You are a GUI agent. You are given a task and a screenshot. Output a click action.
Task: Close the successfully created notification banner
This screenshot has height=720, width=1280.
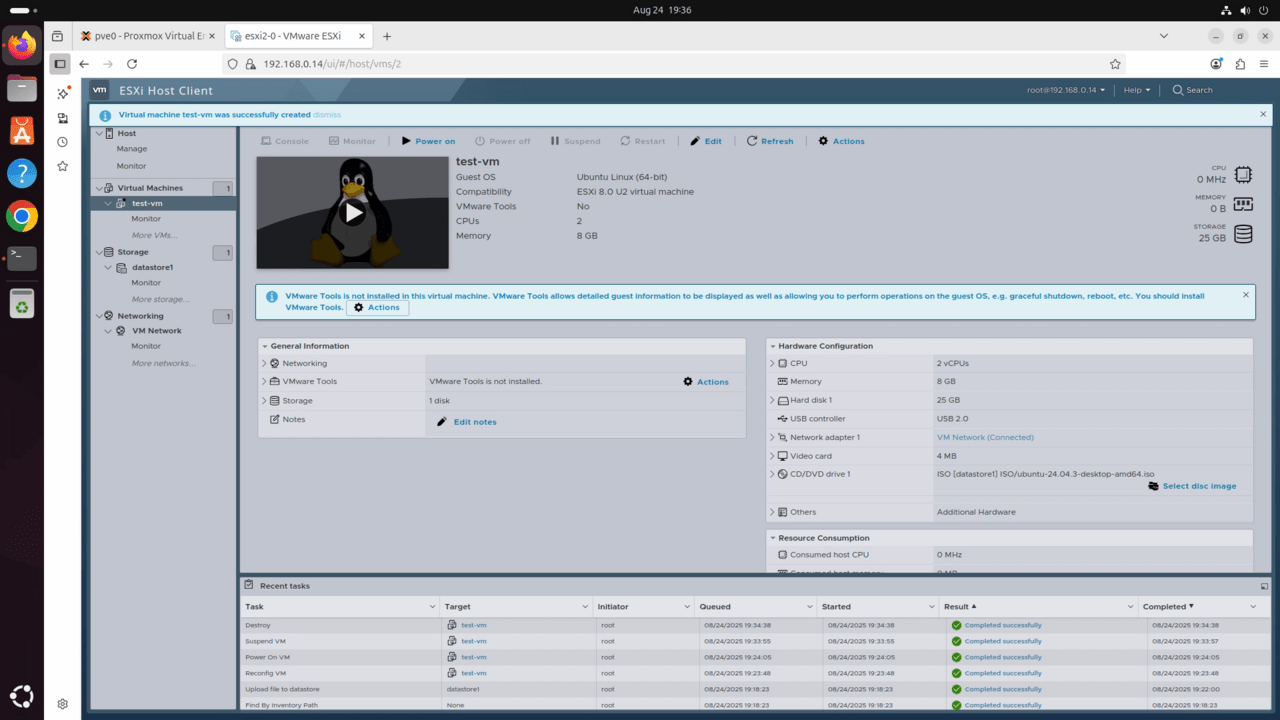pyautogui.click(x=1263, y=114)
